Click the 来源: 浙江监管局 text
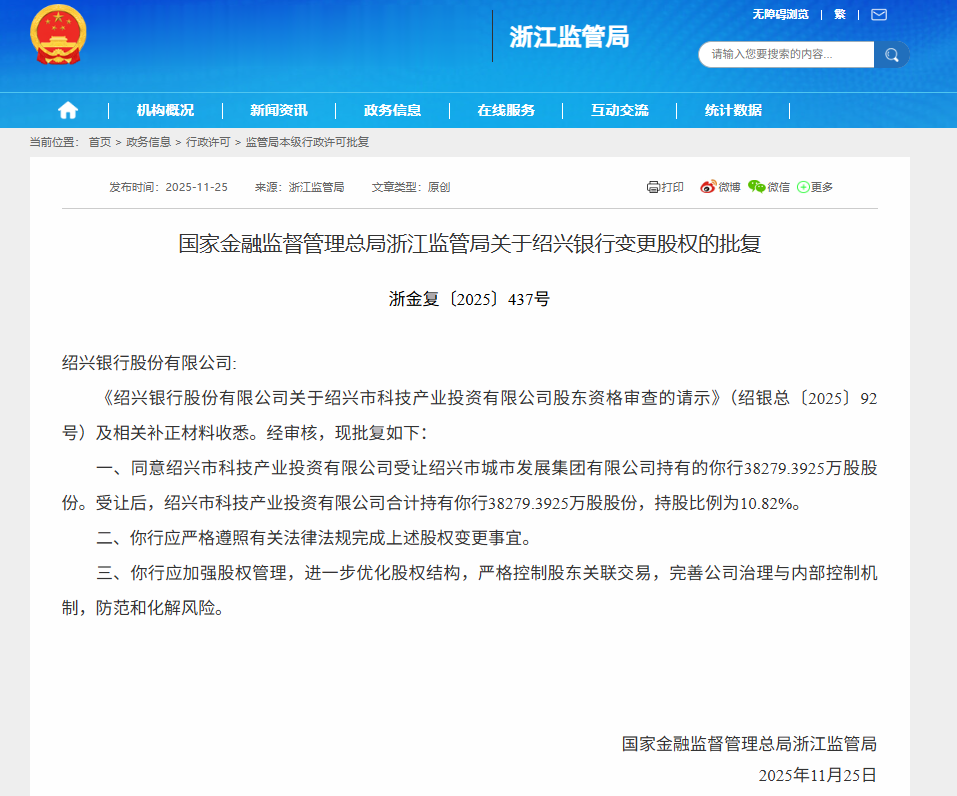The image size is (957, 796). click(x=300, y=187)
